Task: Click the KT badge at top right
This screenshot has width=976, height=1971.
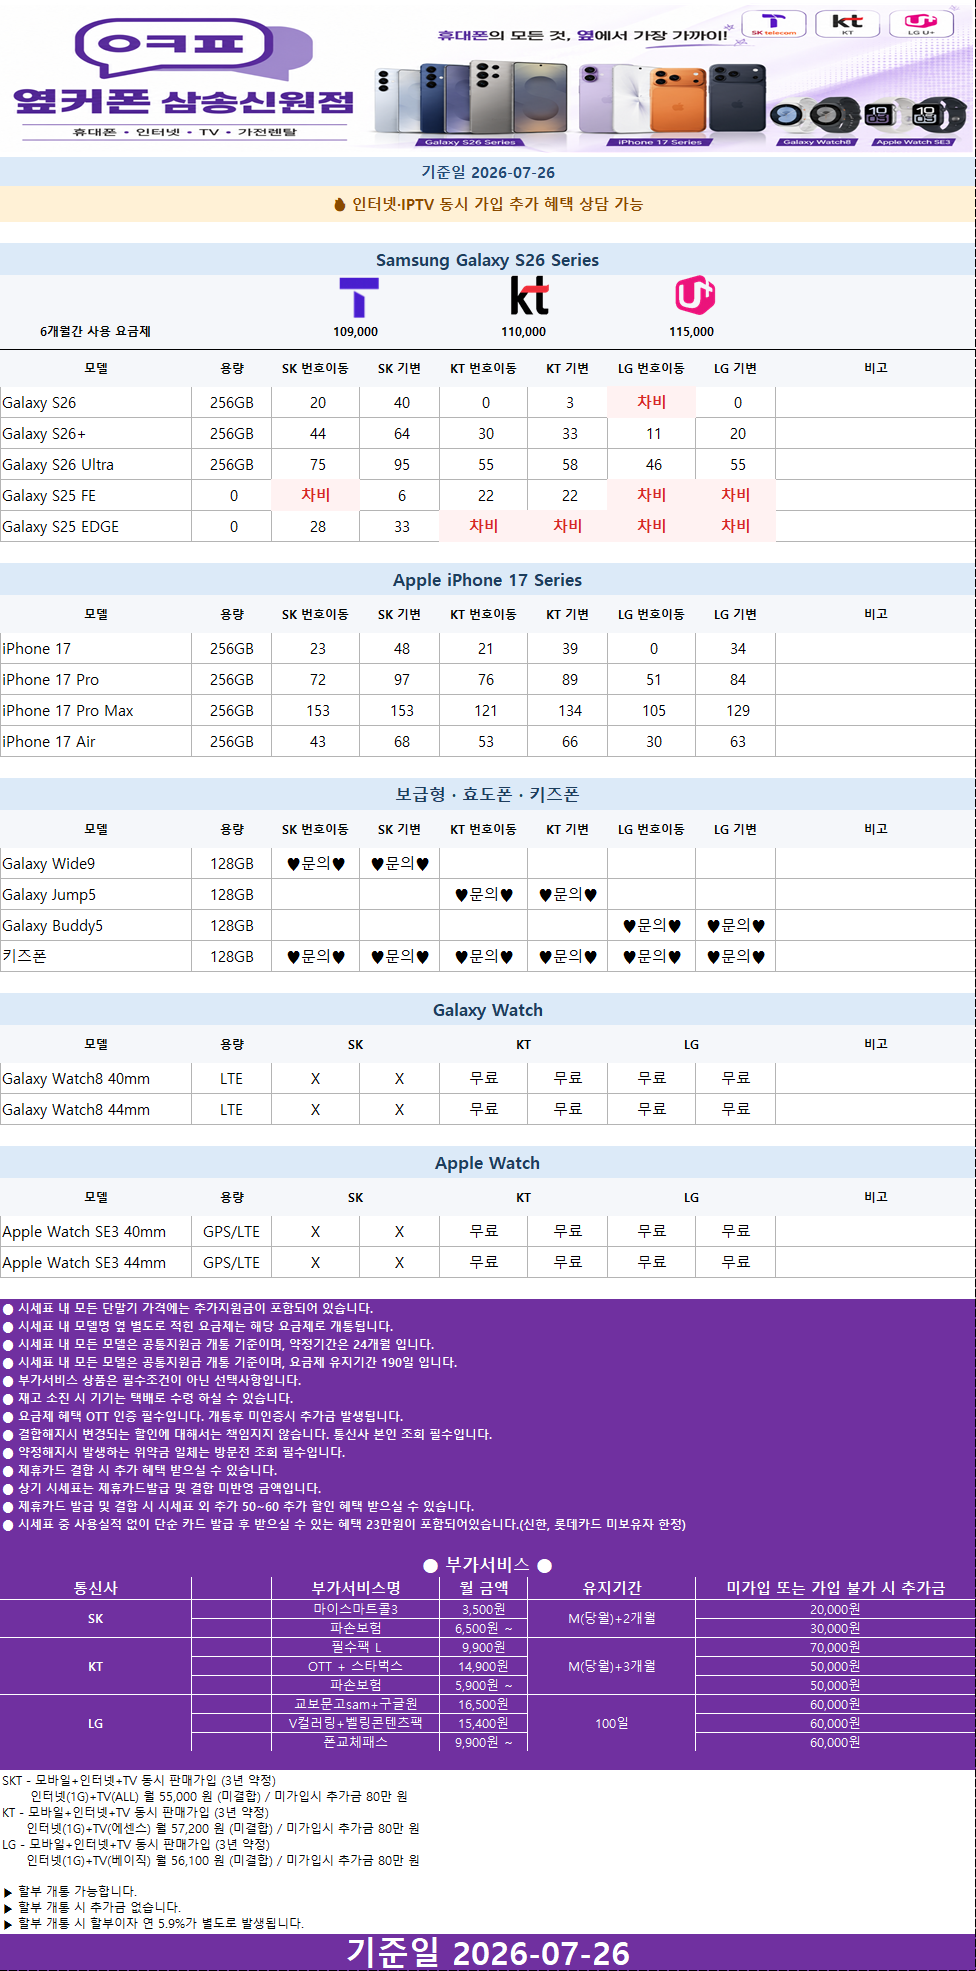Action: [x=847, y=24]
